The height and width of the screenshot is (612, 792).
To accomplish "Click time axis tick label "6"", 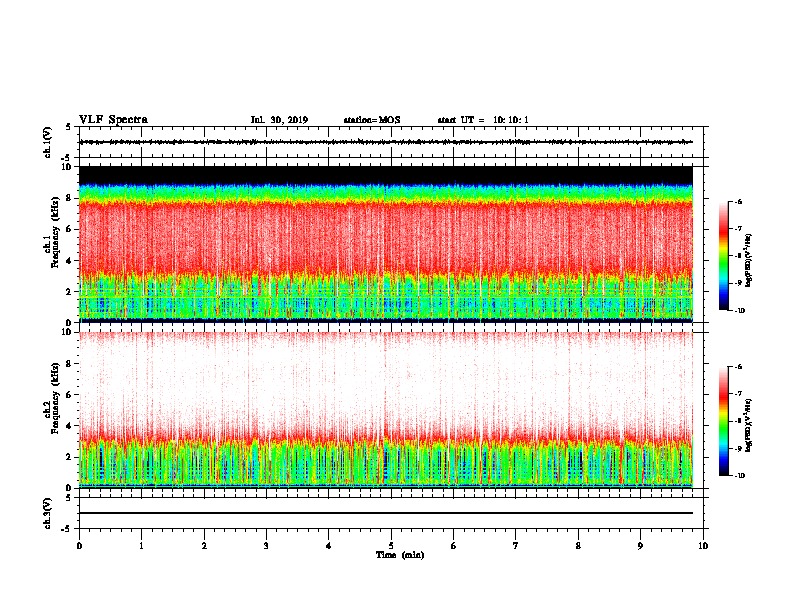I will pyautogui.click(x=454, y=546).
